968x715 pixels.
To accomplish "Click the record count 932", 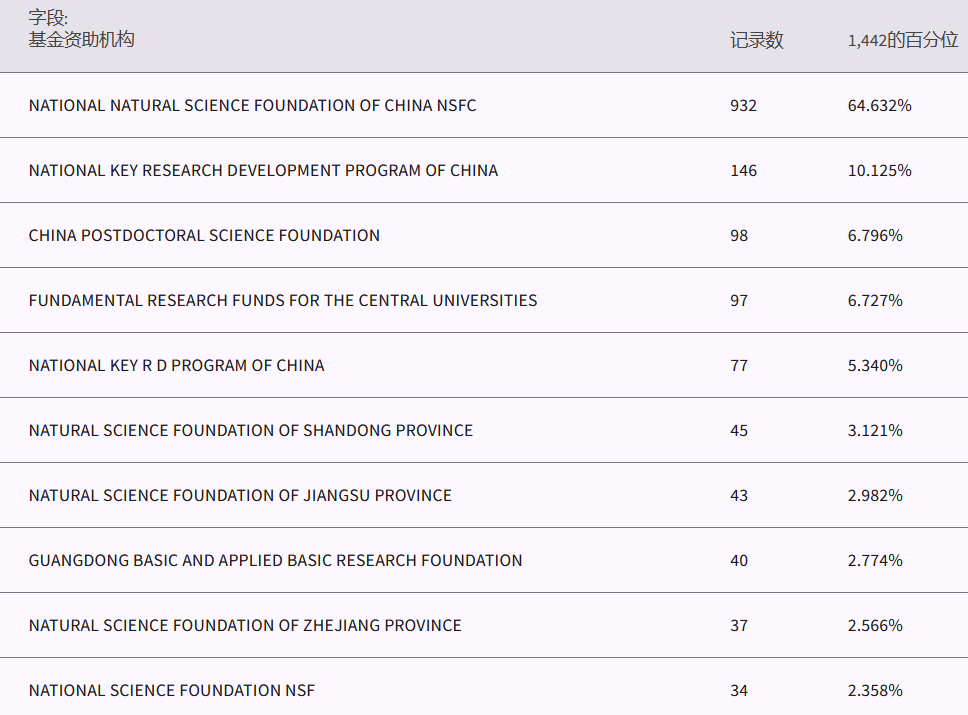I will click(x=743, y=105).
